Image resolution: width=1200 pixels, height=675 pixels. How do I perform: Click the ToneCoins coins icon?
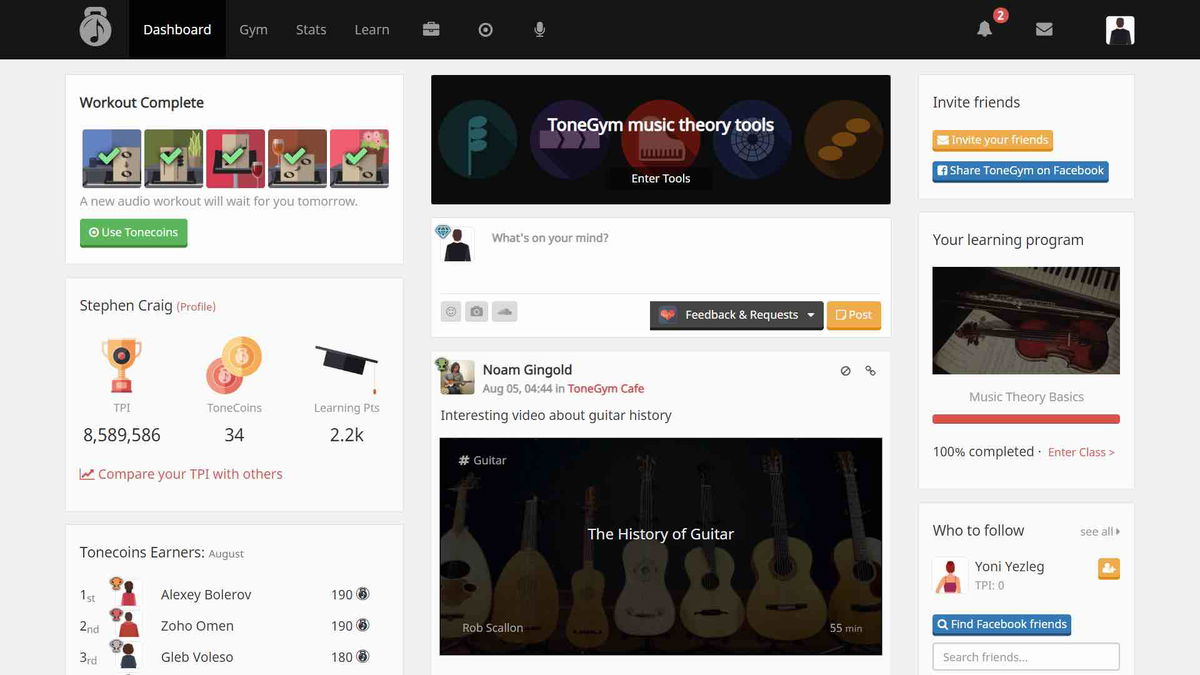pos(234,366)
